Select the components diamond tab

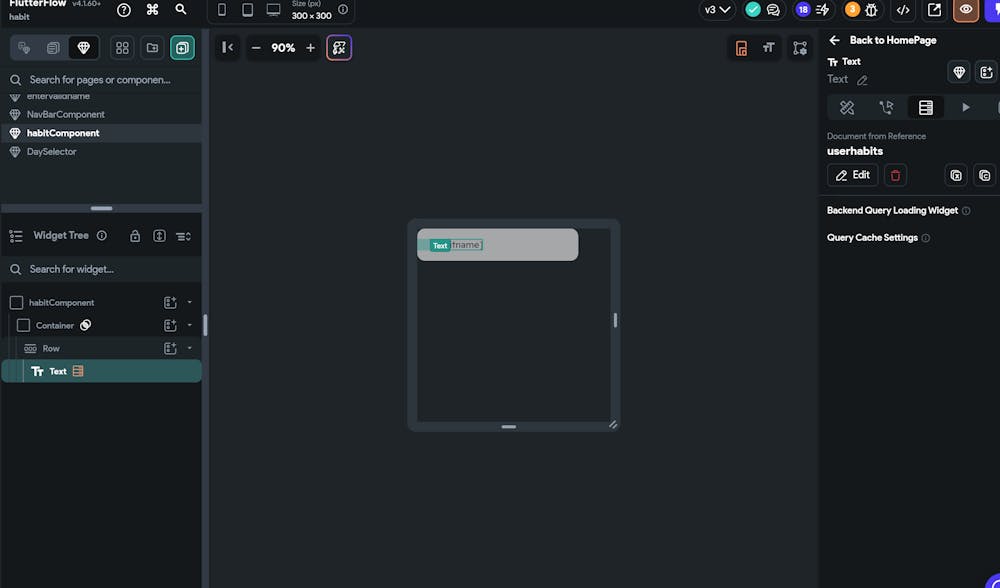[84, 48]
